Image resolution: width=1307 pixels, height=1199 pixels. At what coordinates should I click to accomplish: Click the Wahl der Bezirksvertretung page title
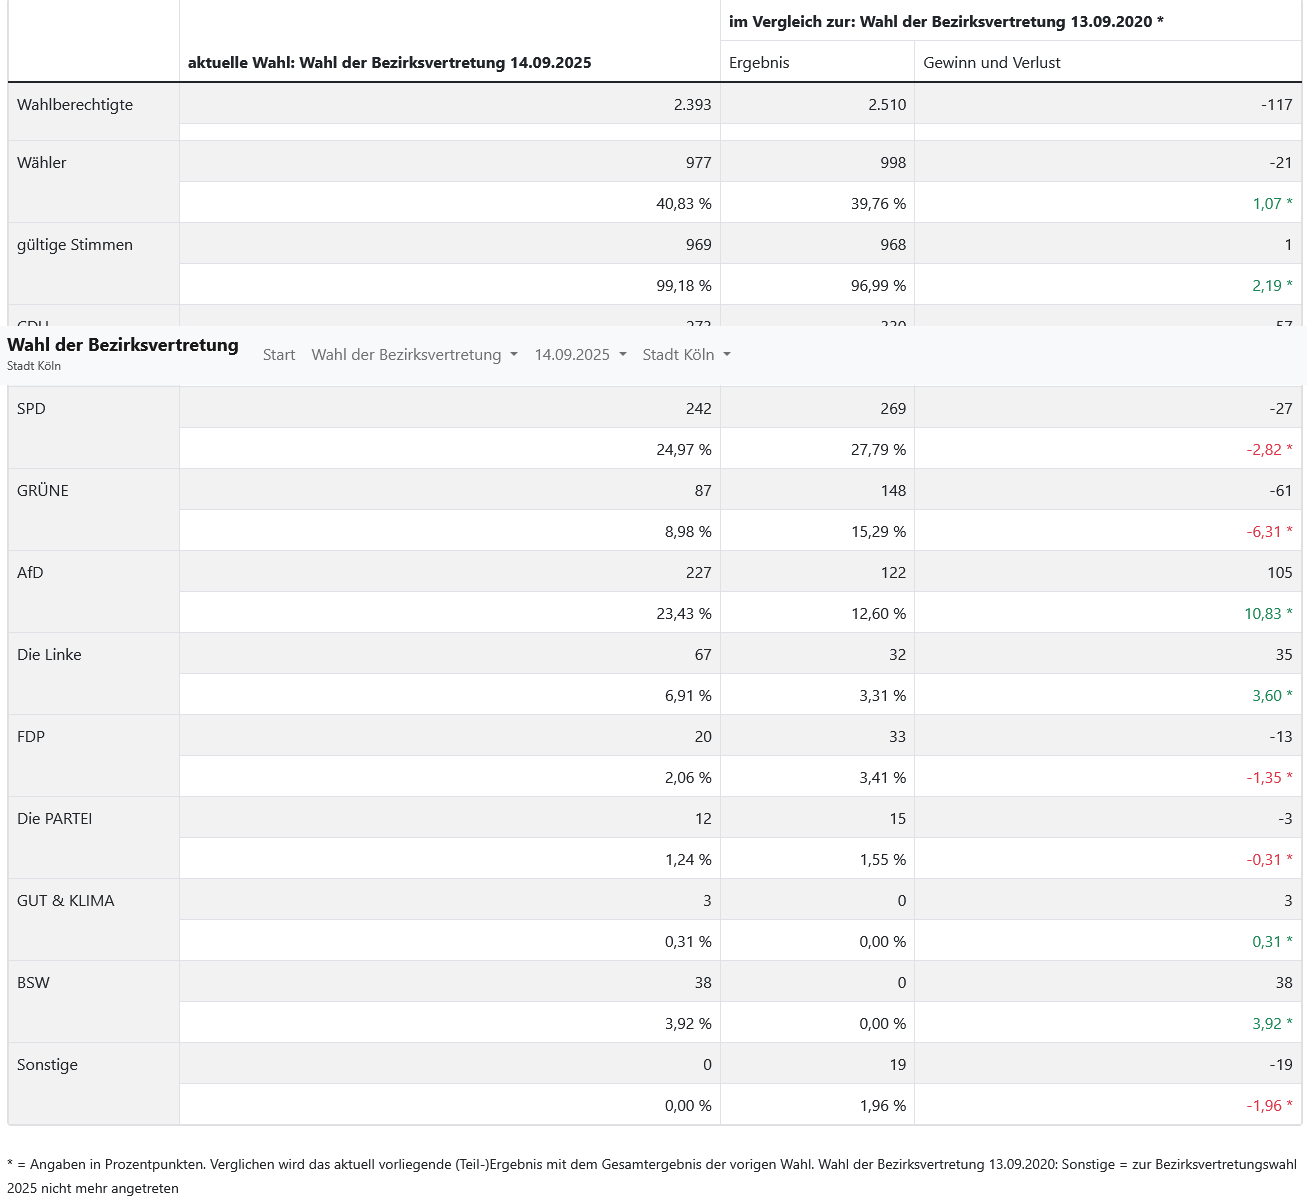point(123,345)
